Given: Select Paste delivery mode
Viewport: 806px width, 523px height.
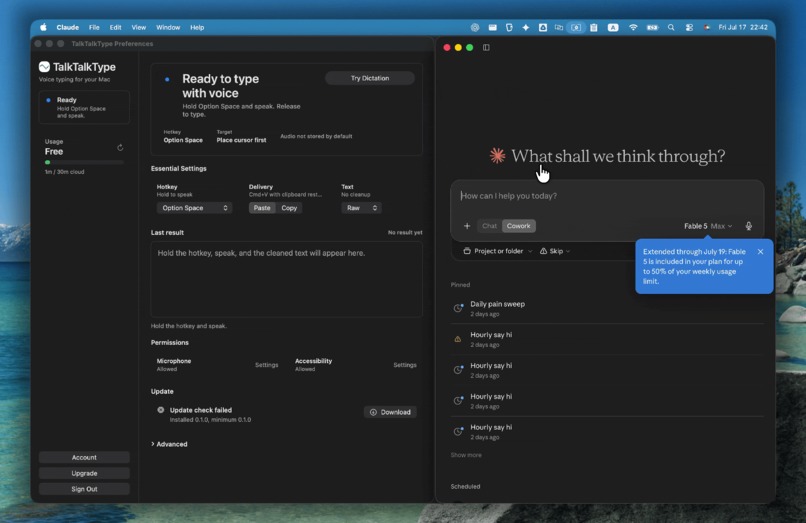Looking at the screenshot, I should pos(262,208).
